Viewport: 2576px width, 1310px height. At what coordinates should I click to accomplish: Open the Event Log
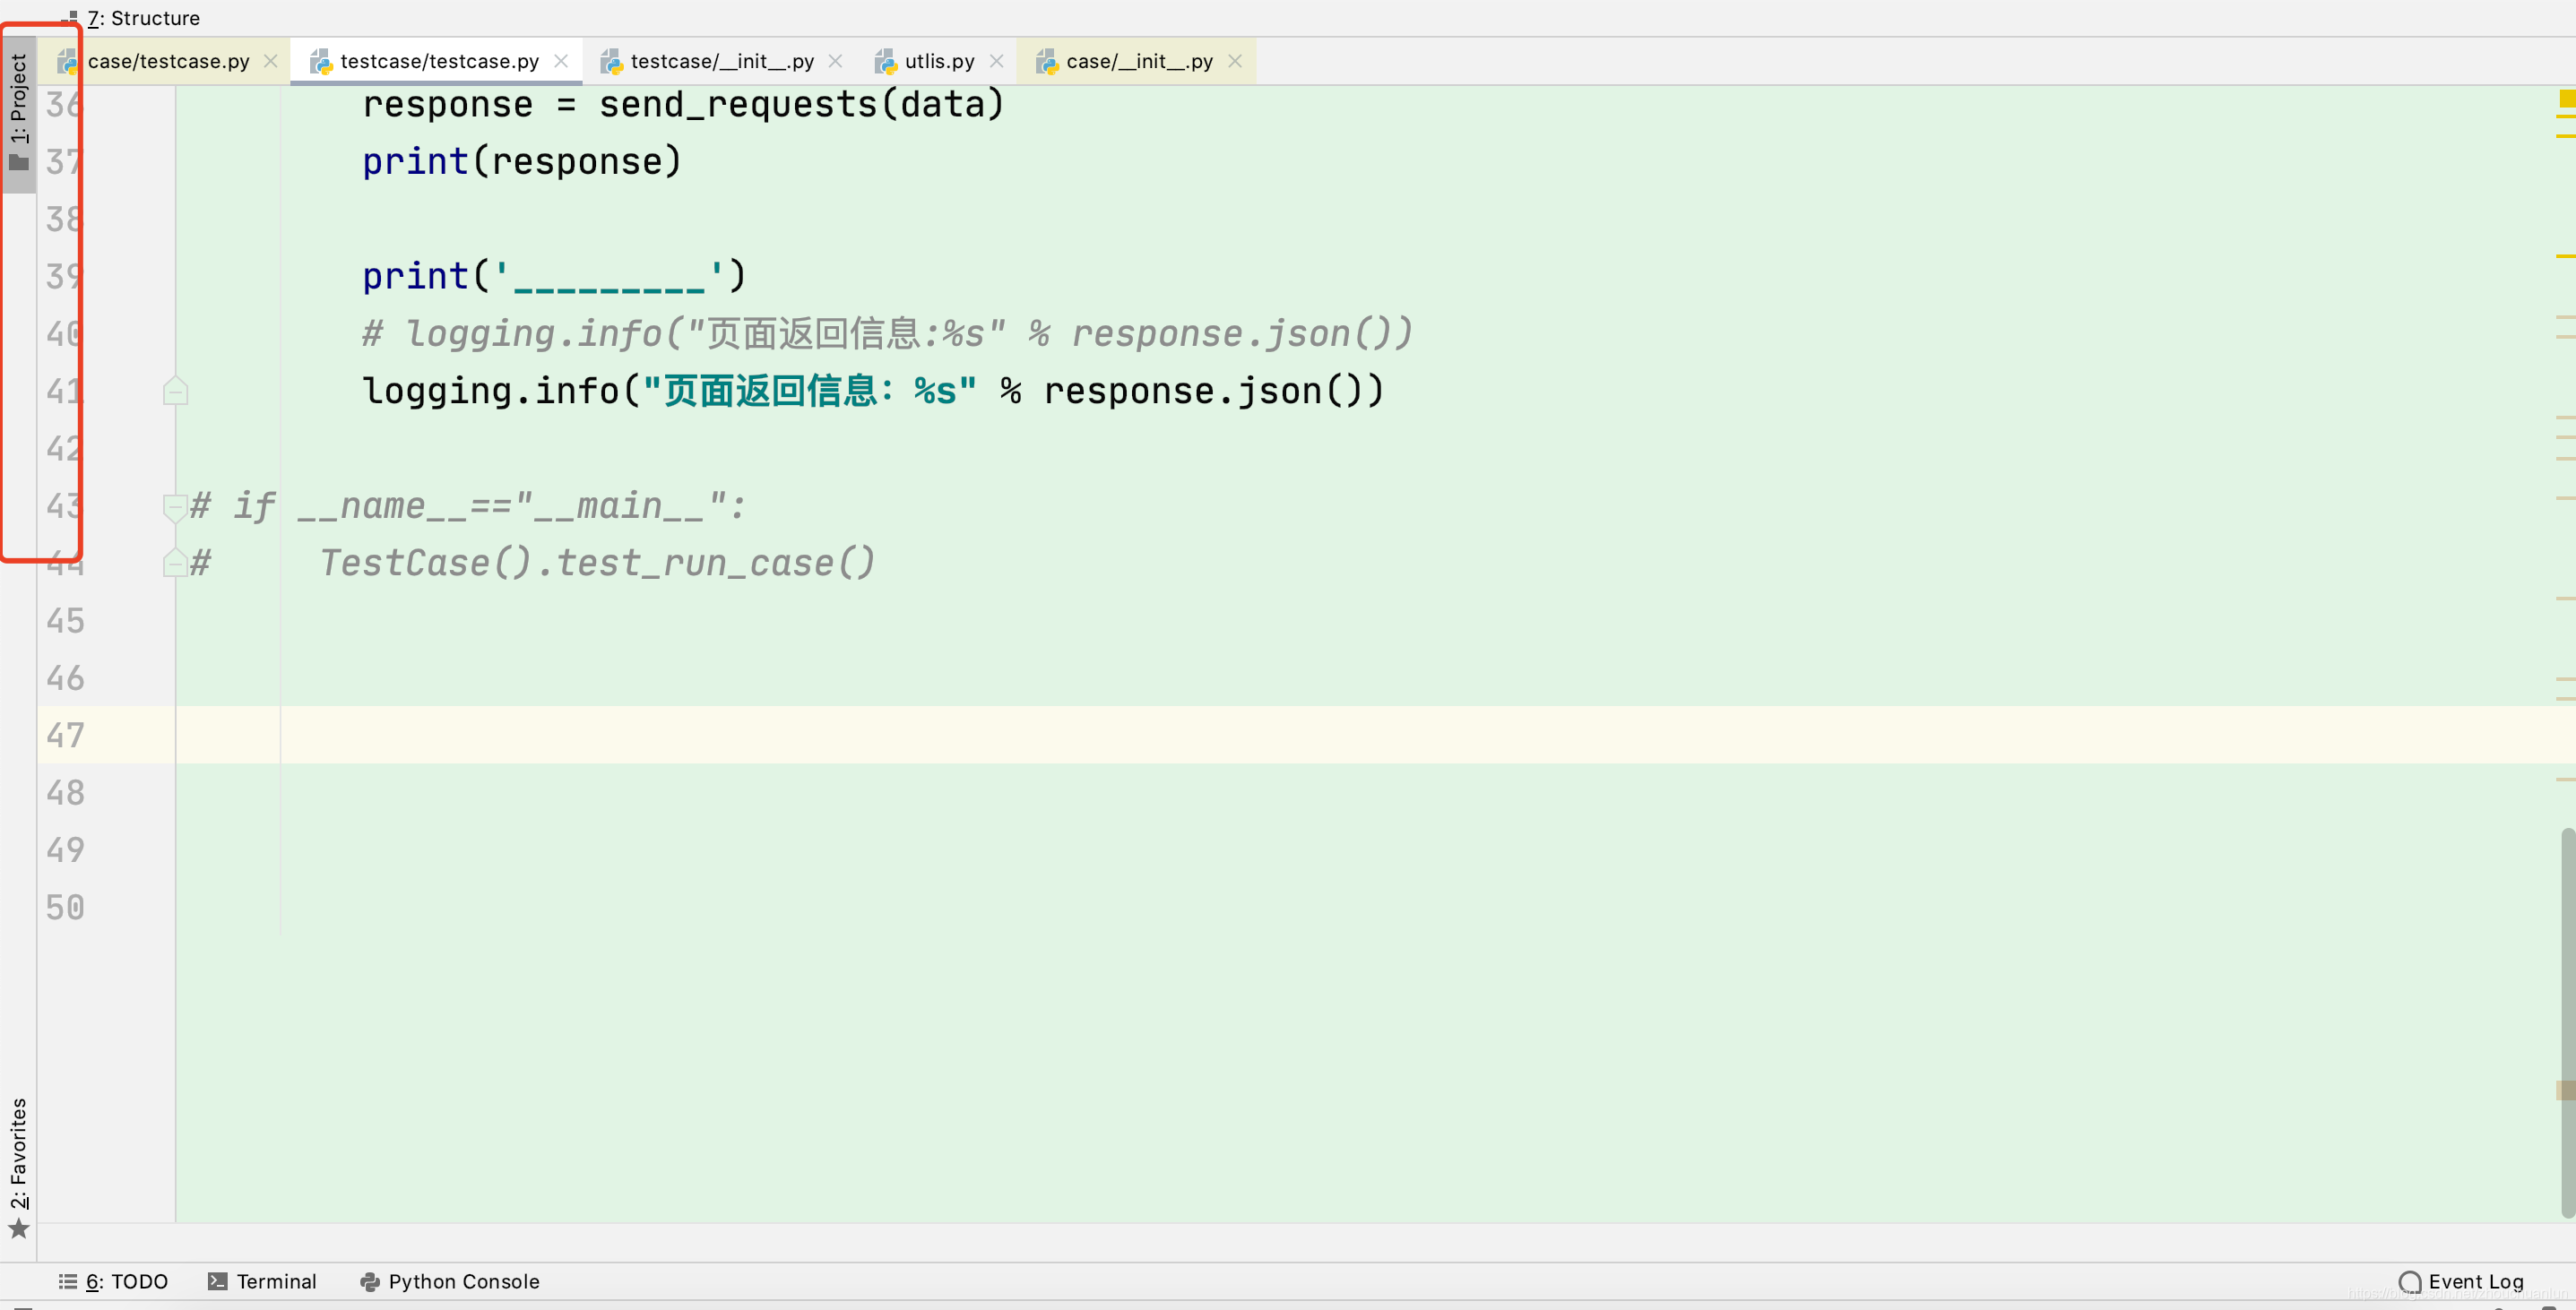[2461, 1281]
